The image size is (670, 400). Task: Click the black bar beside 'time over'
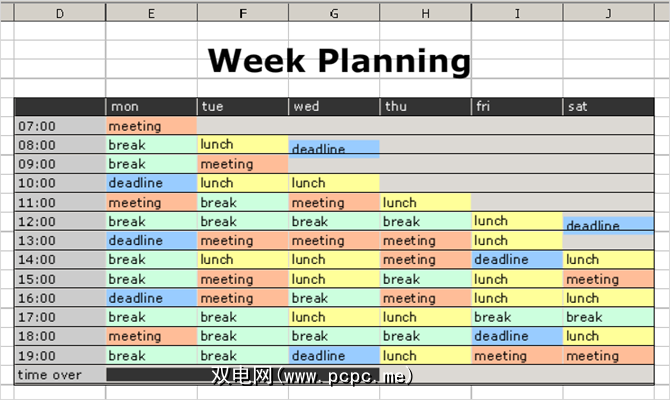tap(160, 375)
